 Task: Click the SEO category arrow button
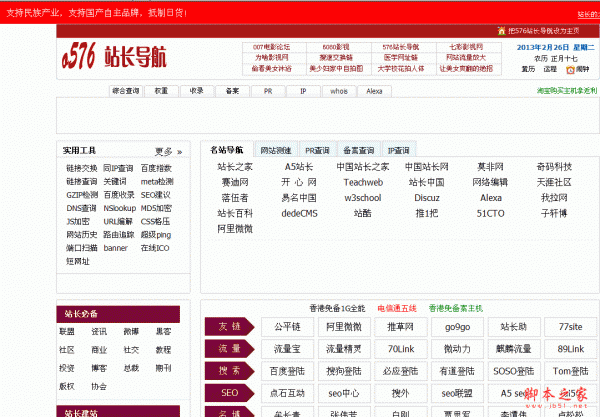point(229,393)
